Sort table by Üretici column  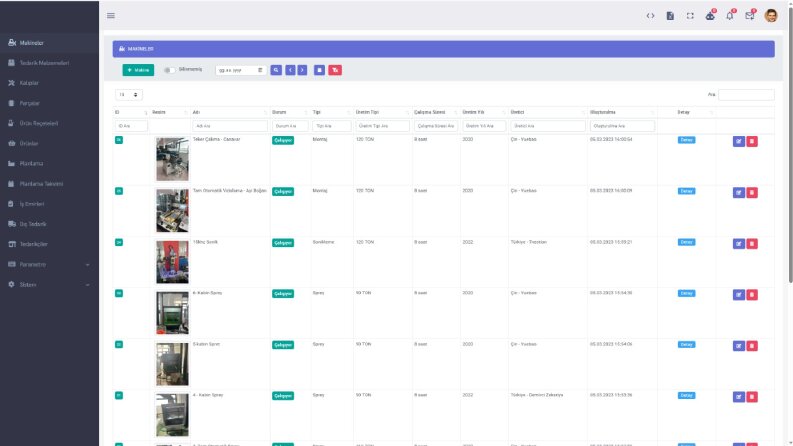point(548,112)
